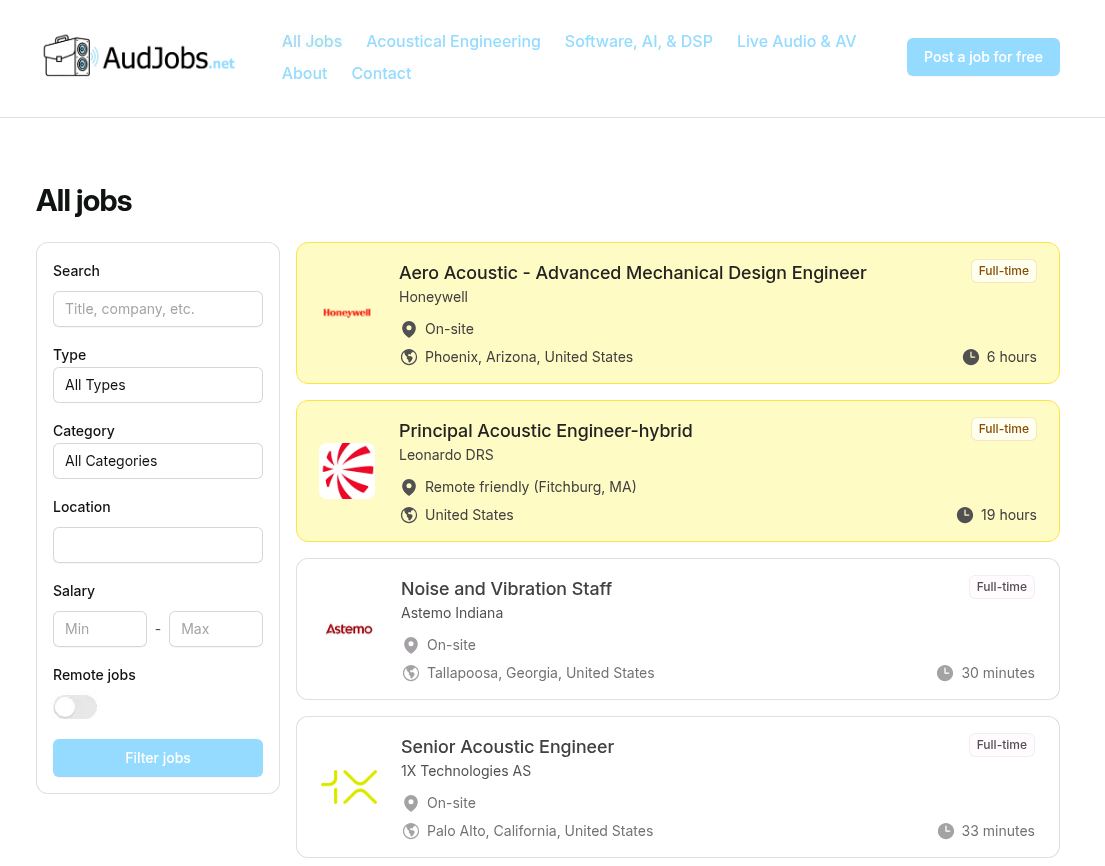This screenshot has height=866, width=1105.
Task: Click the Honeywell company logo
Action: 347,313
